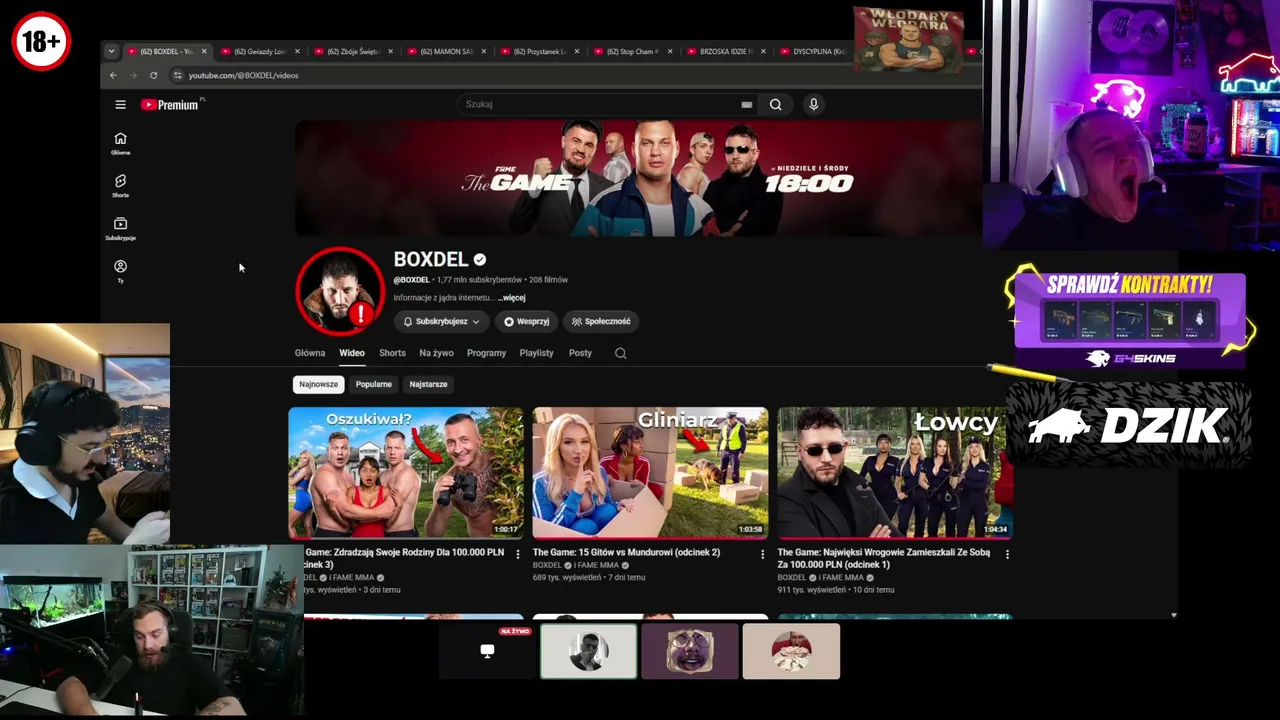Click the BOXDEL channel avatar
1280x720 pixels.
[340, 291]
